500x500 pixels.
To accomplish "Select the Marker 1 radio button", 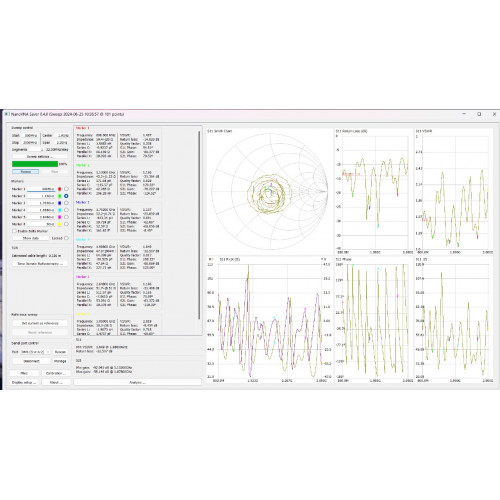I will pos(66,189).
